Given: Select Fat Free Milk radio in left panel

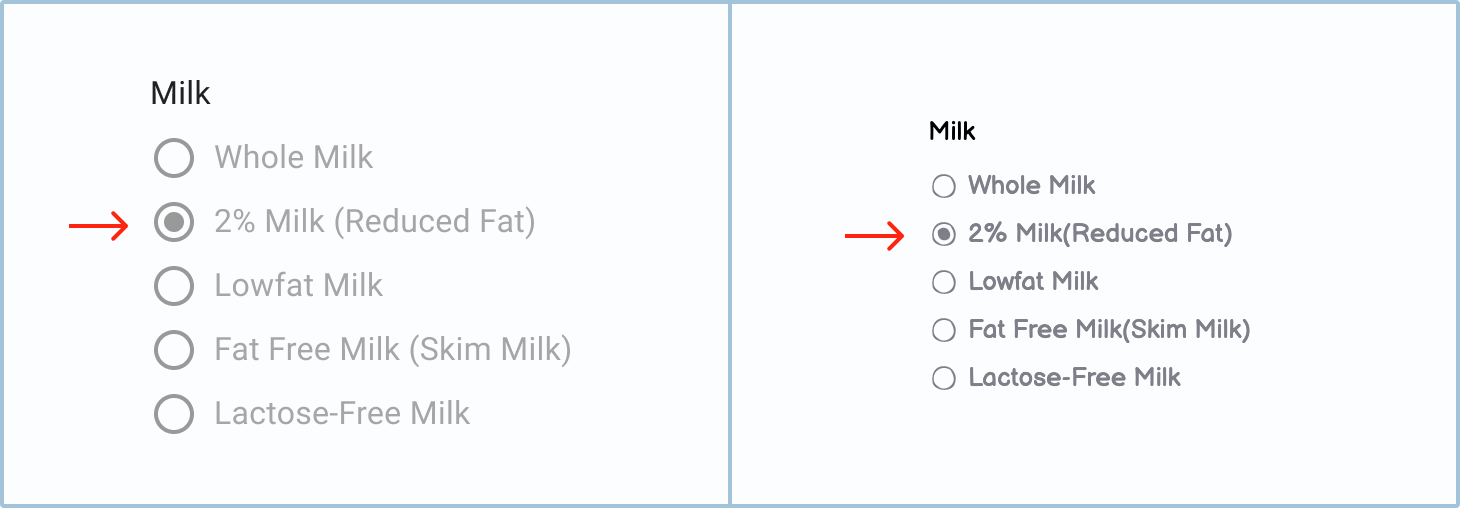Looking at the screenshot, I should 174,350.
